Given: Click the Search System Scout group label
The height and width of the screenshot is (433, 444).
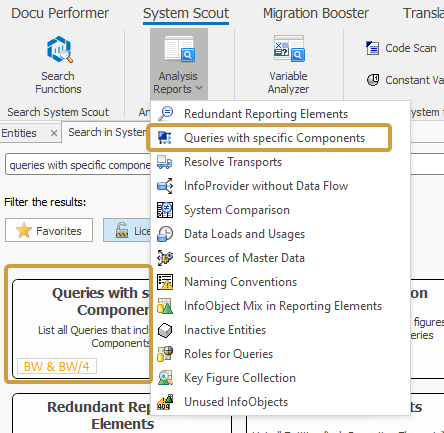Looking at the screenshot, I should pos(58,112).
